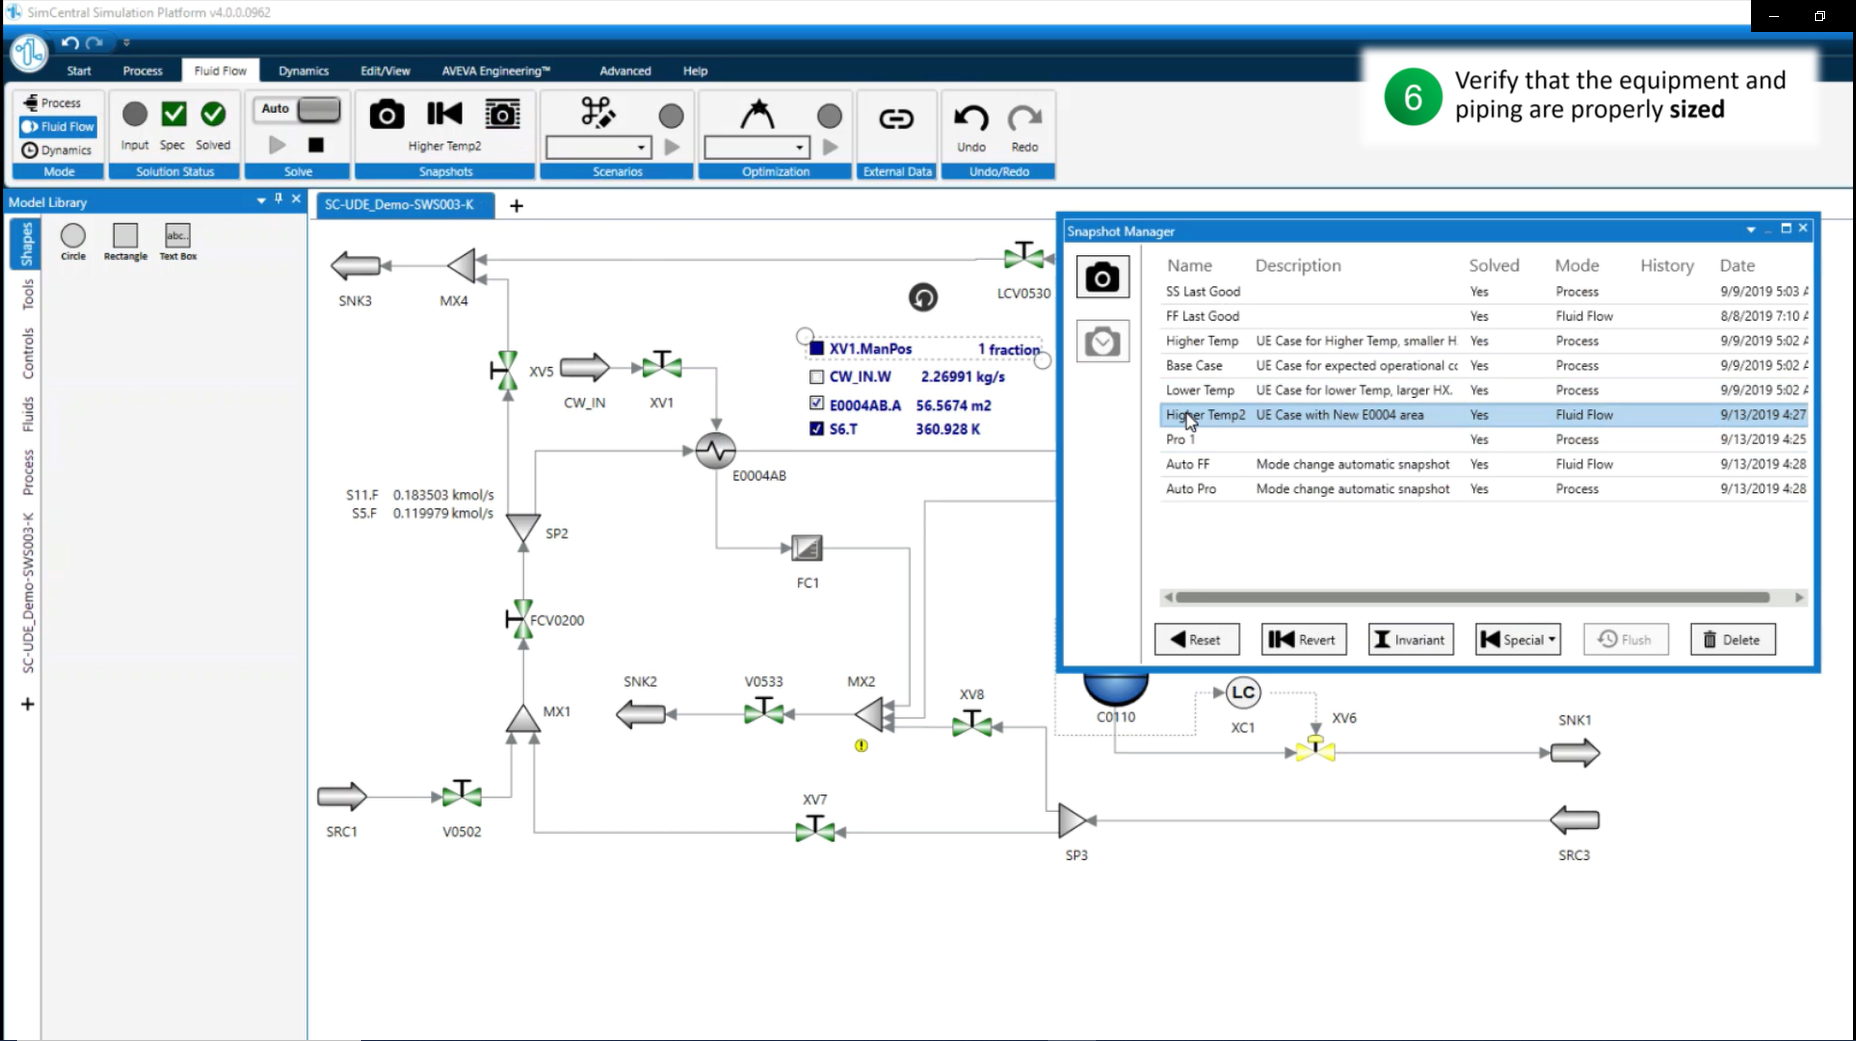
Task: Click the Revert button in Snapshot Manager
Action: click(1304, 640)
